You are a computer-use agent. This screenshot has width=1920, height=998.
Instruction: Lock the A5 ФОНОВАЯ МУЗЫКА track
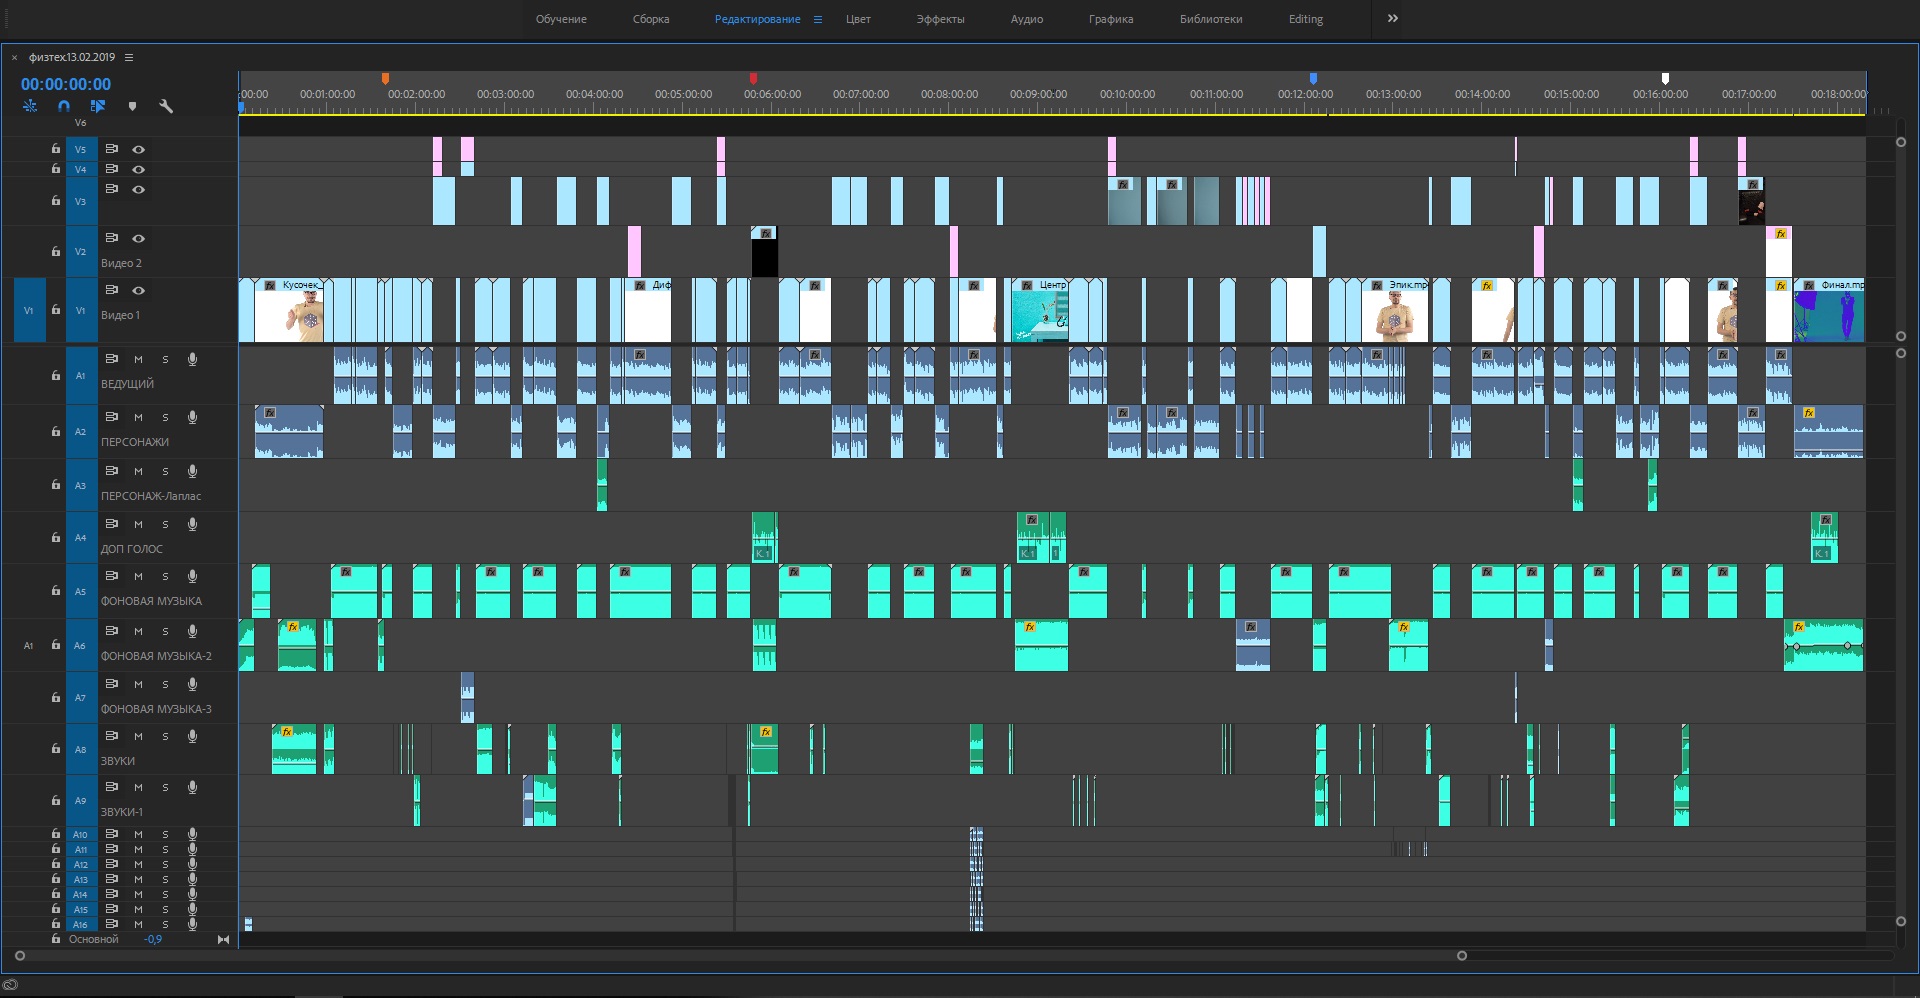click(56, 591)
